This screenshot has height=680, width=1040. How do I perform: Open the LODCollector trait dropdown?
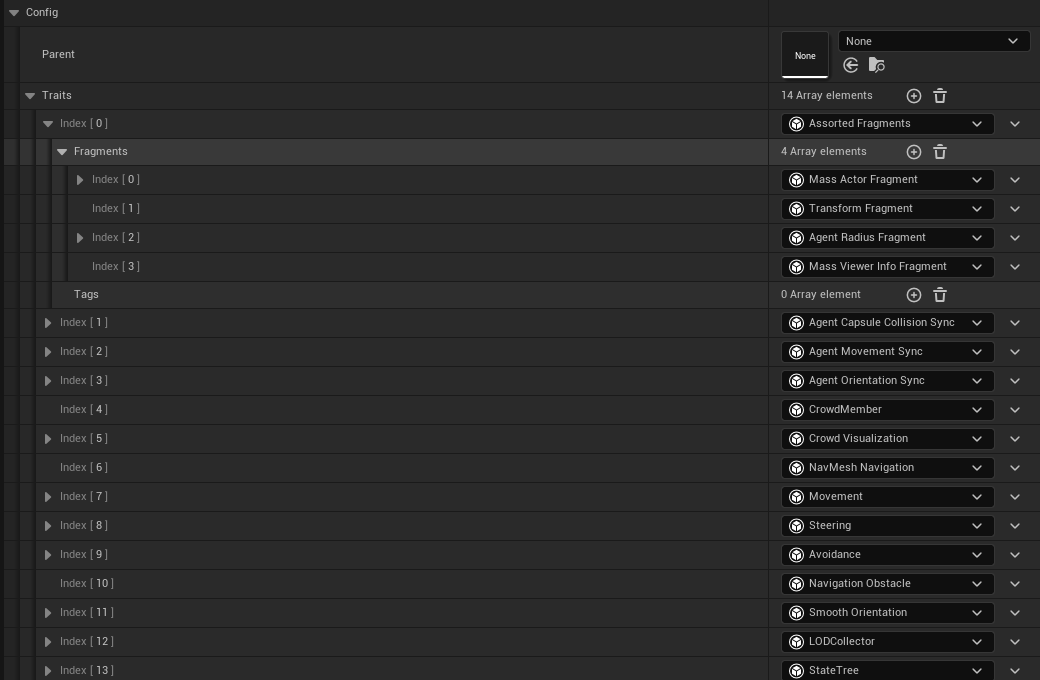click(887, 642)
